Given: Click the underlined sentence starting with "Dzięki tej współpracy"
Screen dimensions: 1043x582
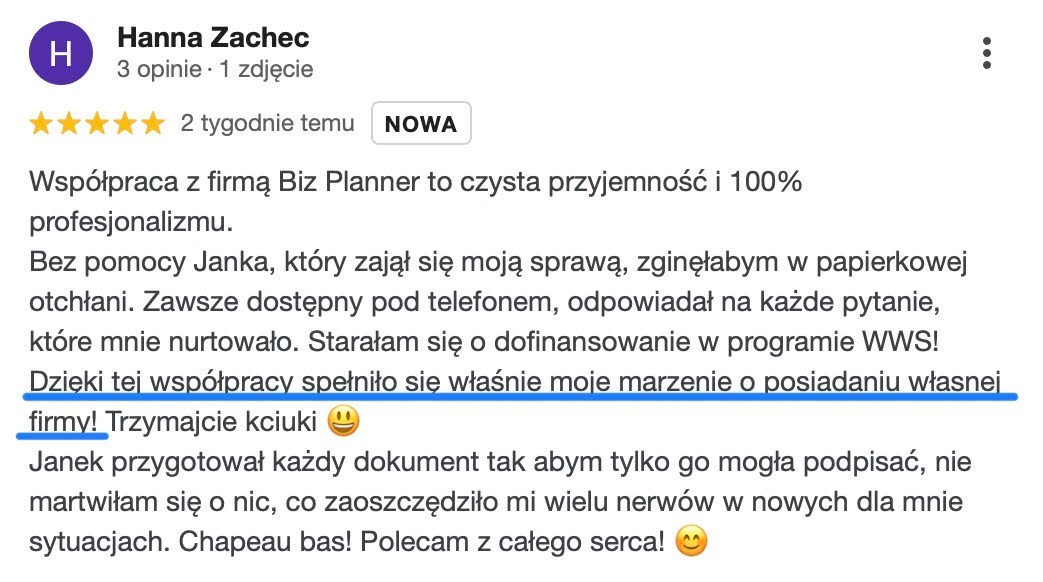Looking at the screenshot, I should pos(520,383).
